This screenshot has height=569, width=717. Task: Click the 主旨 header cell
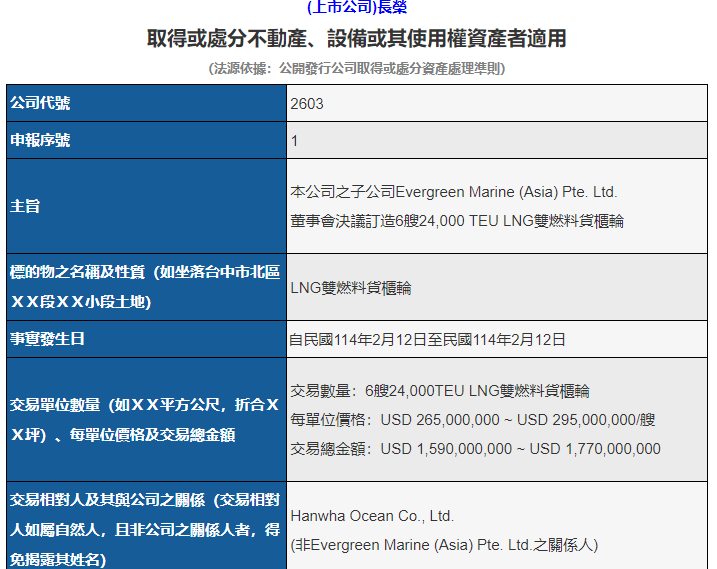pyautogui.click(x=146, y=206)
